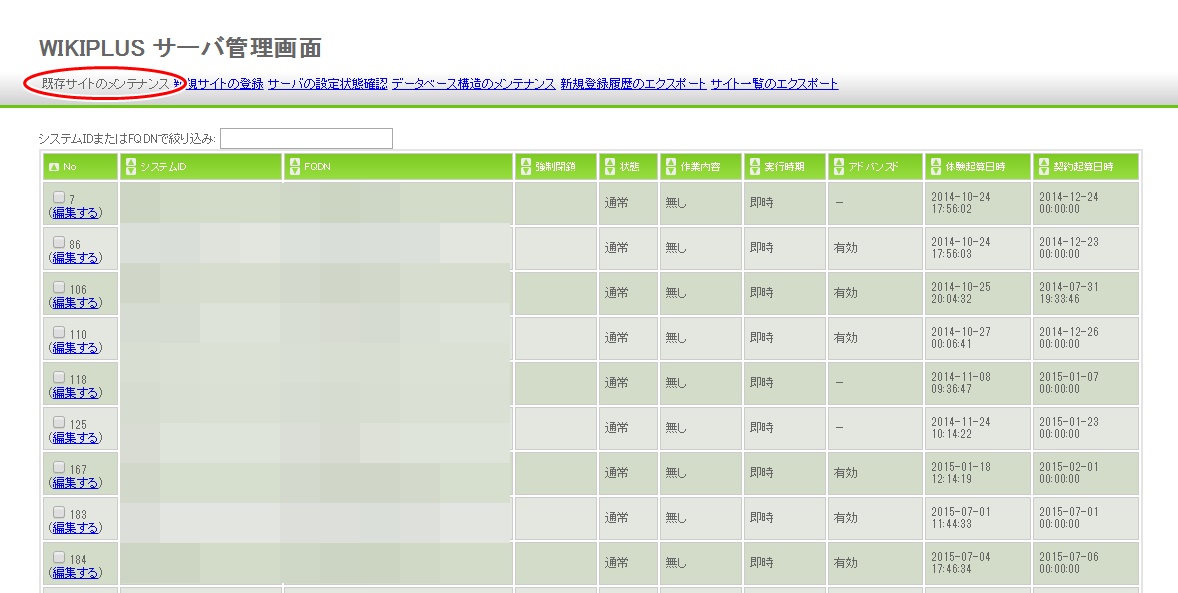Image resolution: width=1178 pixels, height=593 pixels.
Task: Open 既存サイトのメンテナンス in the navigation
Action: pyautogui.click(x=103, y=85)
